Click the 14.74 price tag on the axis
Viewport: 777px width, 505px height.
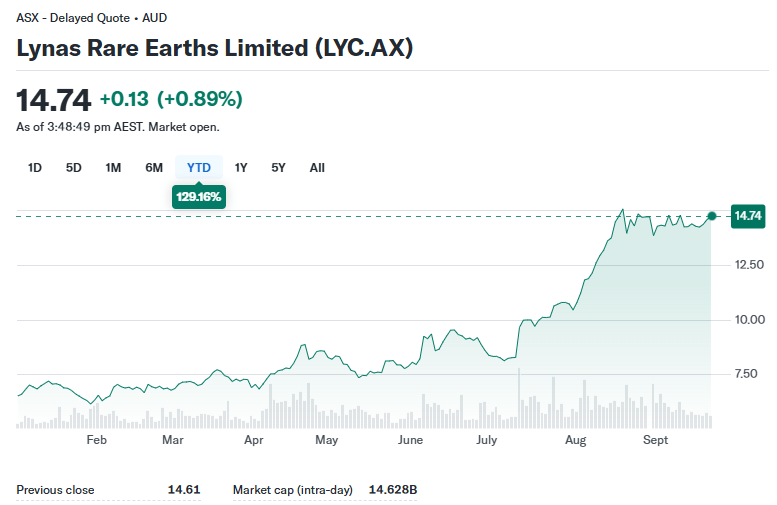(x=748, y=216)
